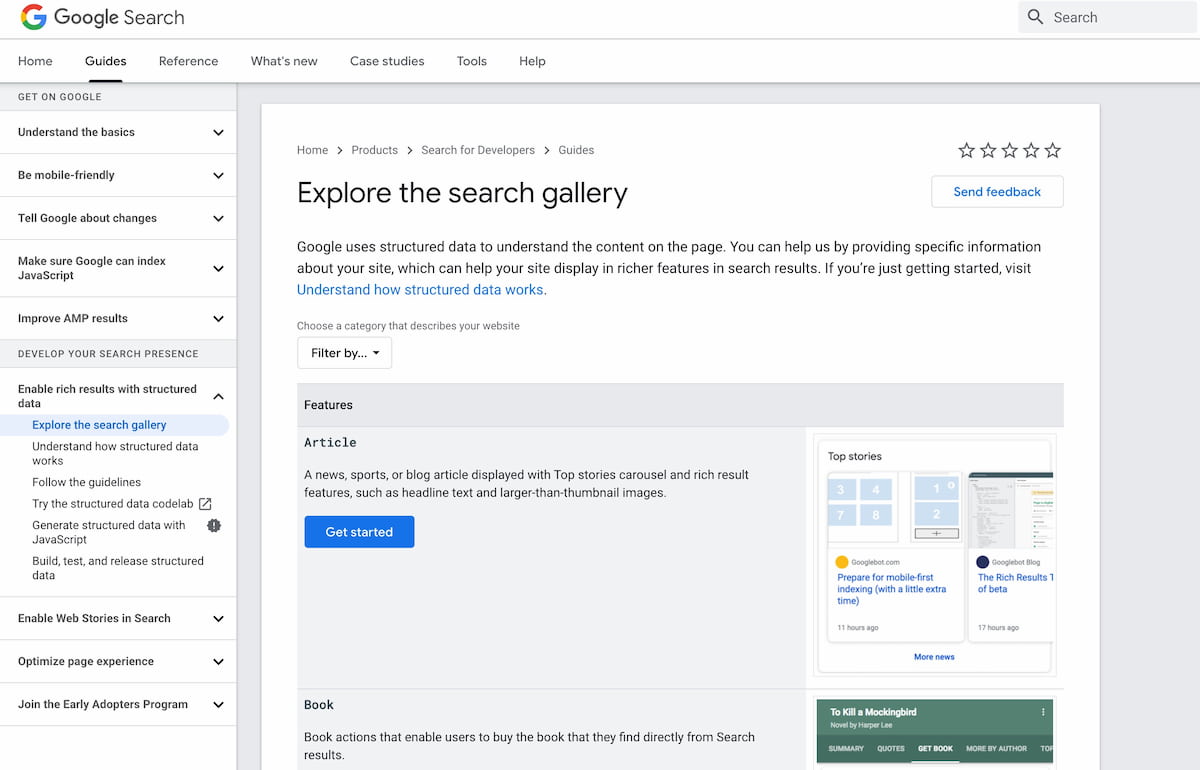Expand Enable Web Stories in Search

[x=217, y=618]
